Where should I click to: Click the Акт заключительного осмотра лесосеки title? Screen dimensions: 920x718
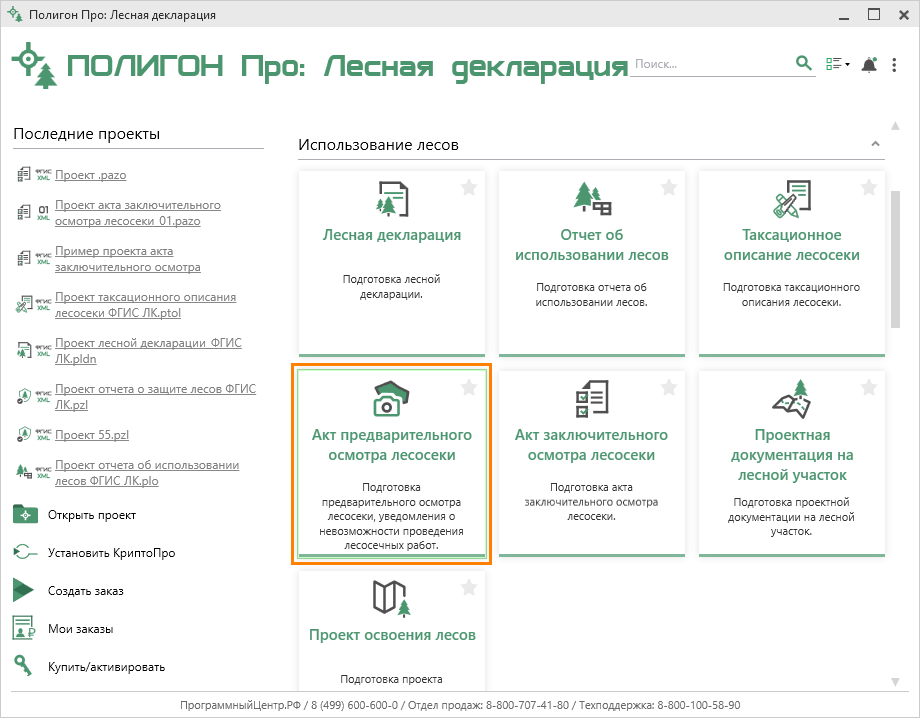pos(591,445)
